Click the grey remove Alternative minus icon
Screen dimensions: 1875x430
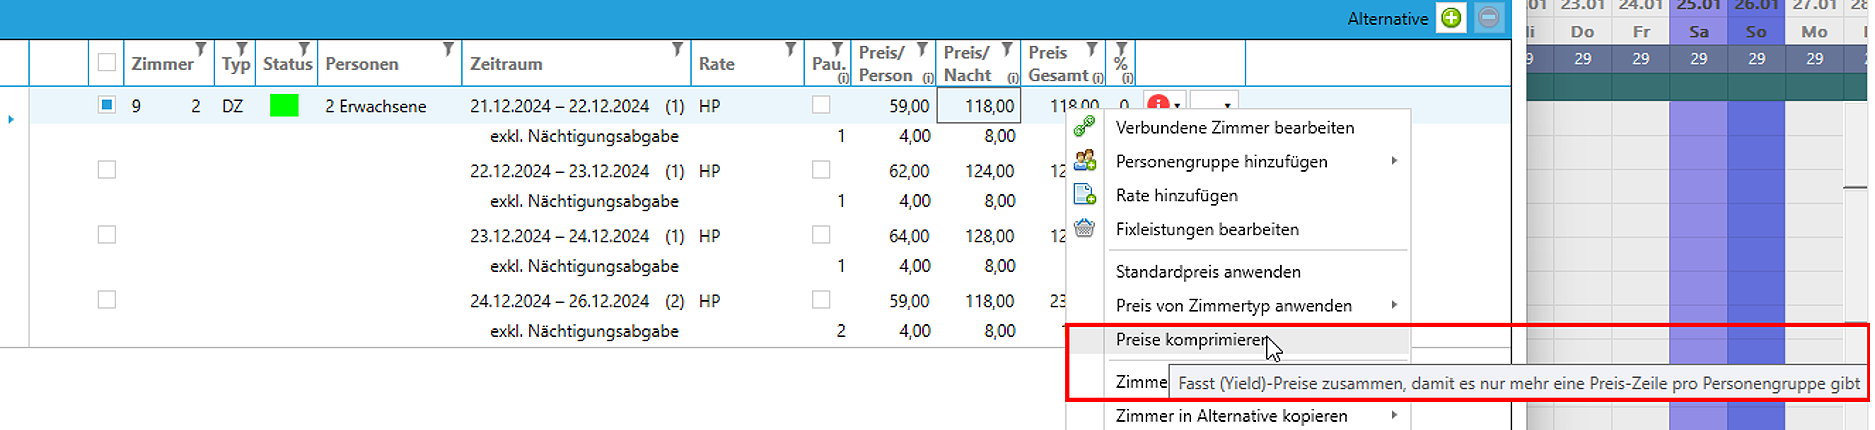(x=1489, y=18)
